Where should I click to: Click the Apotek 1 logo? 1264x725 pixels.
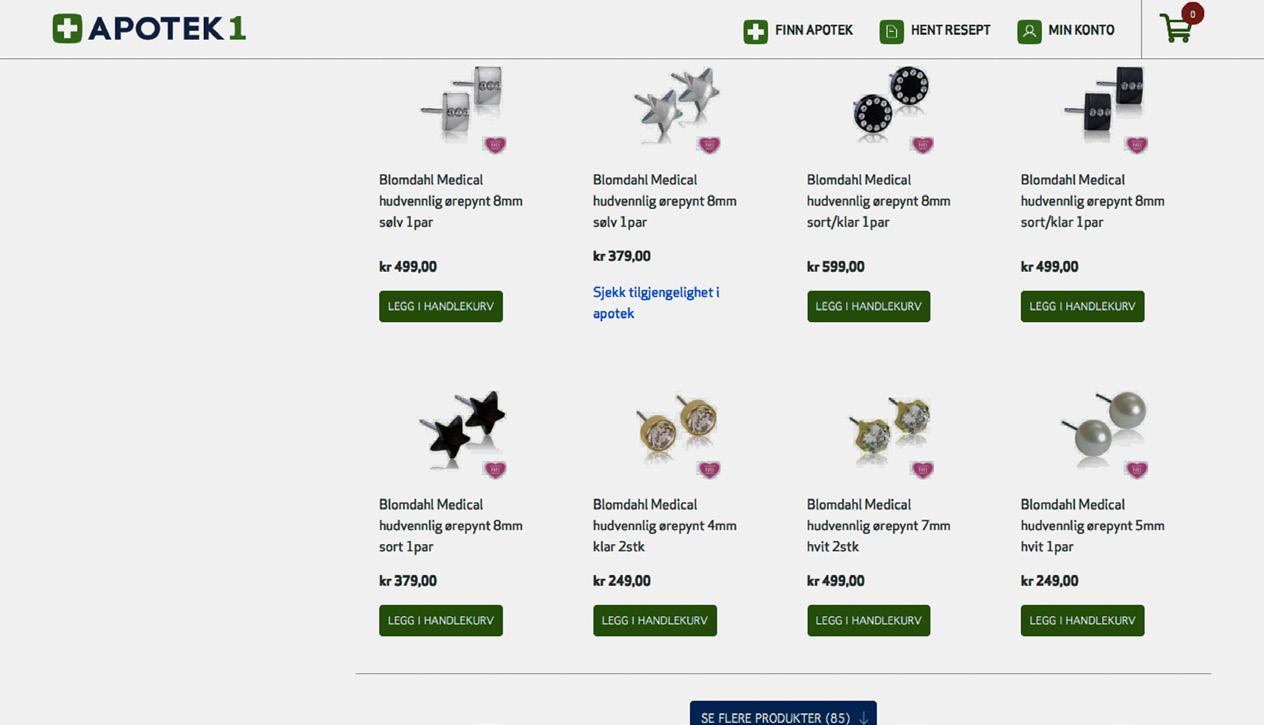[x=149, y=29]
